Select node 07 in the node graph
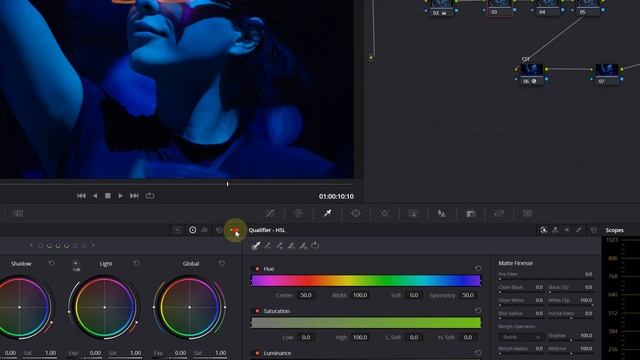Viewport: 640px width, 360px height. (x=607, y=73)
